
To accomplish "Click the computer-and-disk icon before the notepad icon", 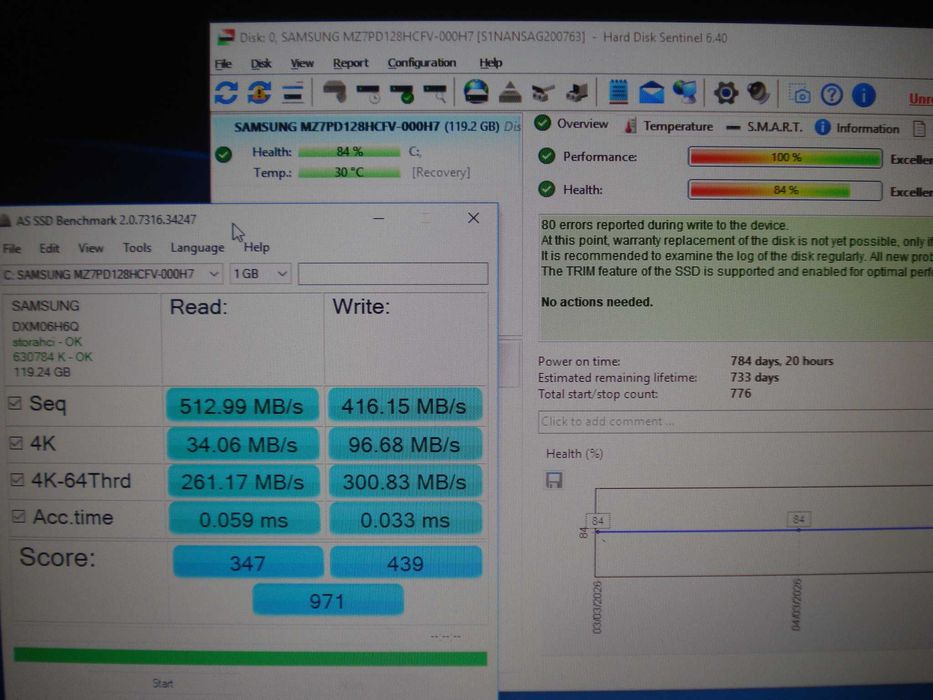I will coord(577,92).
